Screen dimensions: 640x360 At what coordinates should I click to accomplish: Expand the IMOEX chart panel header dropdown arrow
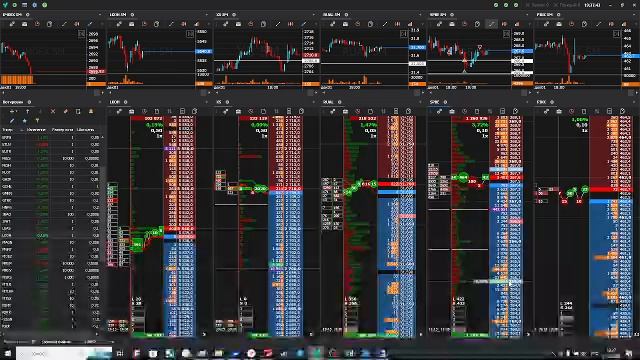click(100, 15)
